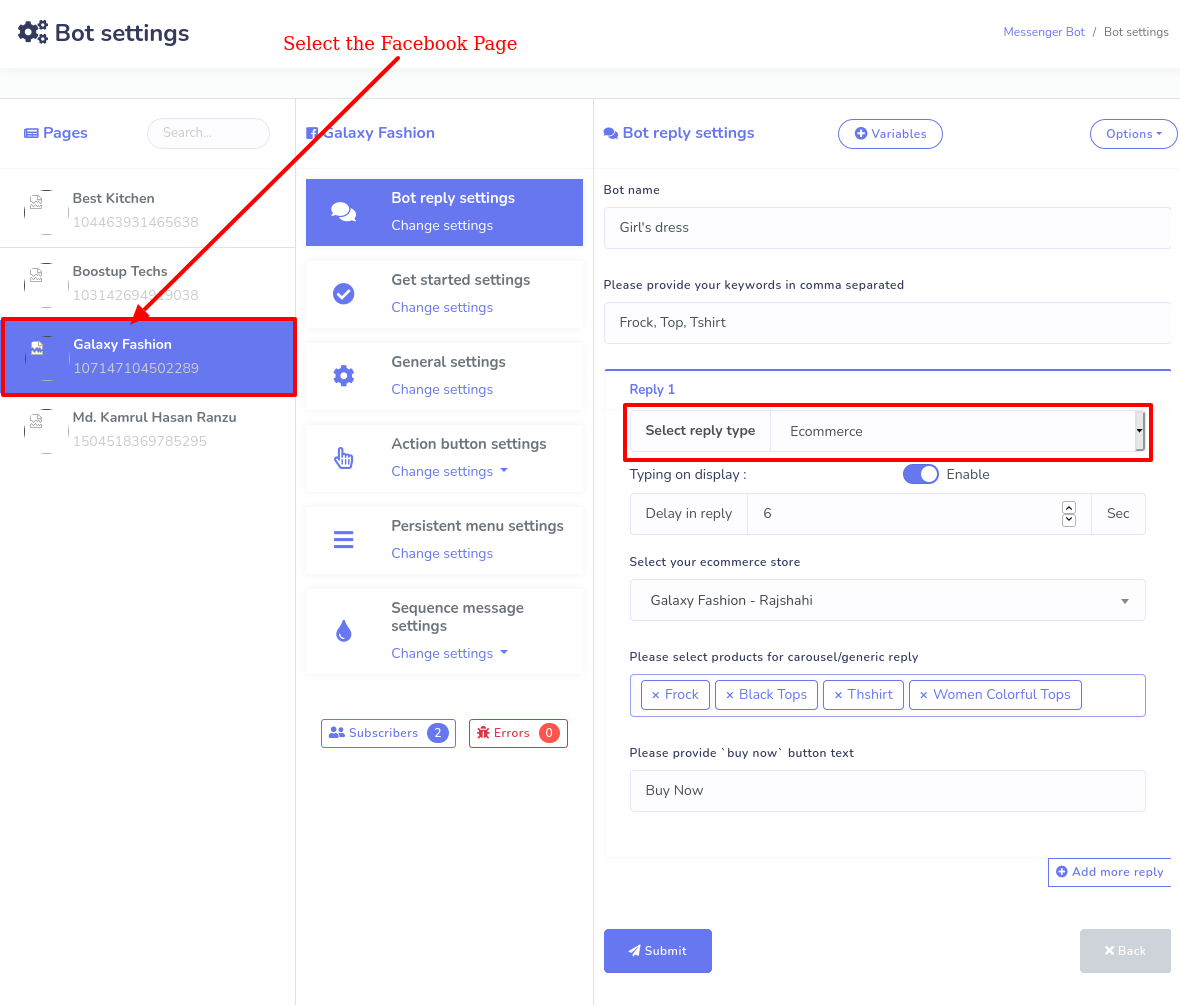Expand Sequence message Change settings dropdown
The width and height of the screenshot is (1180, 1005).
449,653
